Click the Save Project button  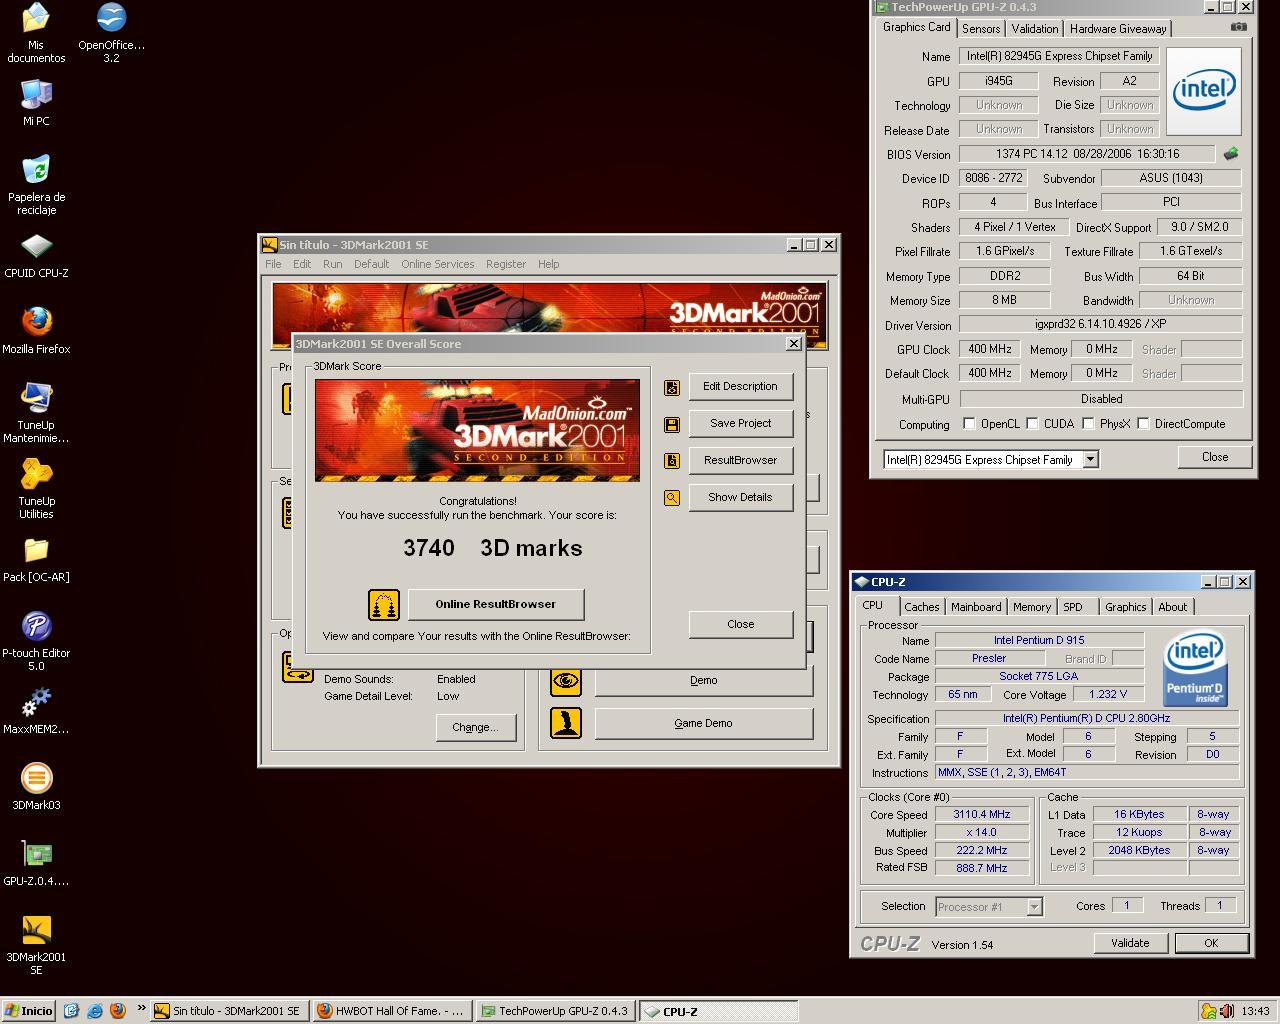tap(740, 424)
